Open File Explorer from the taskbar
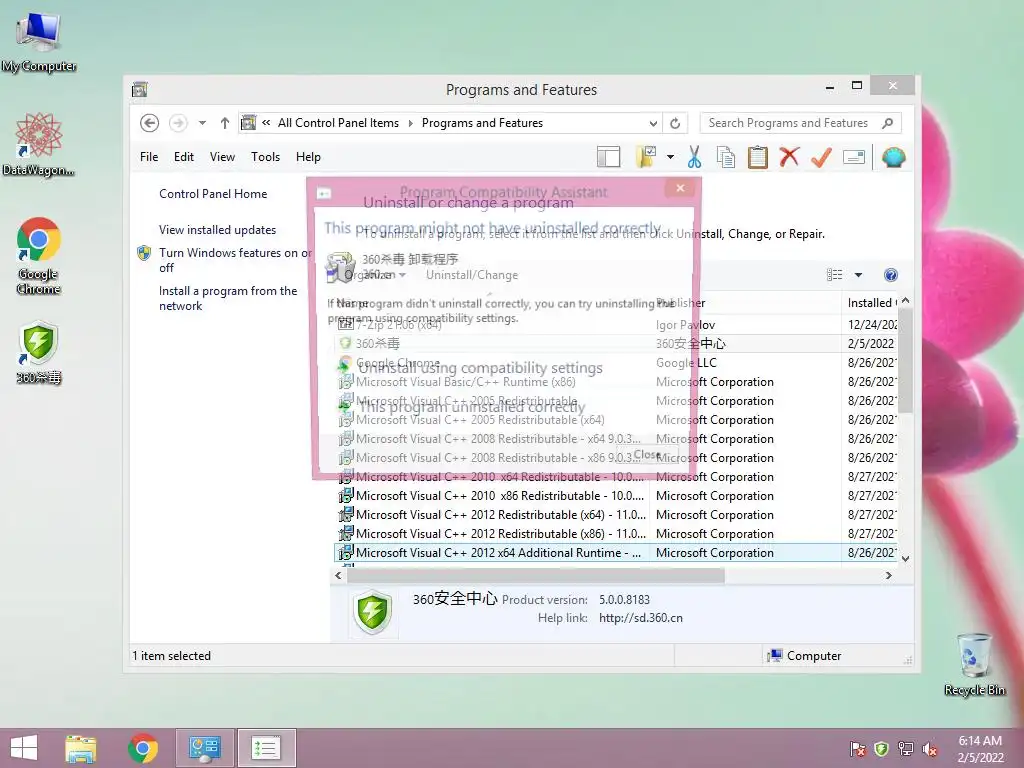This screenshot has height=768, width=1024. coord(81,748)
